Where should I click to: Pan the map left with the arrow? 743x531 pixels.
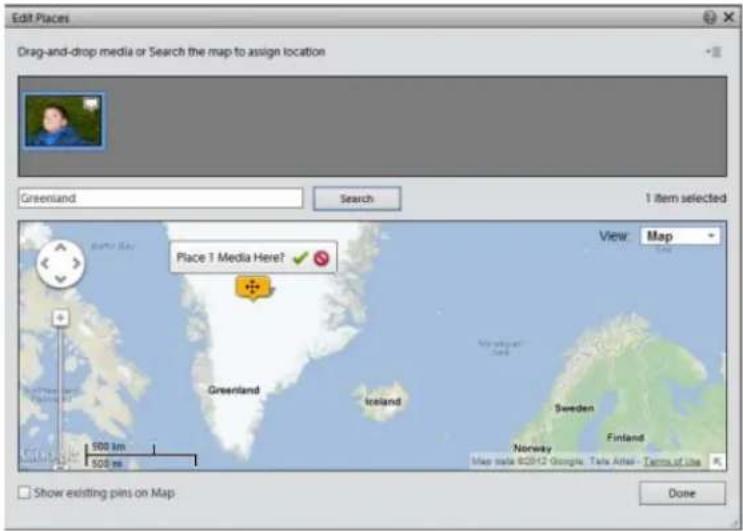tap(45, 263)
